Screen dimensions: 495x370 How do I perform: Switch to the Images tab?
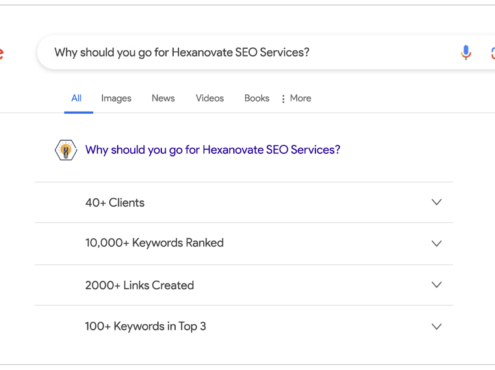(116, 98)
